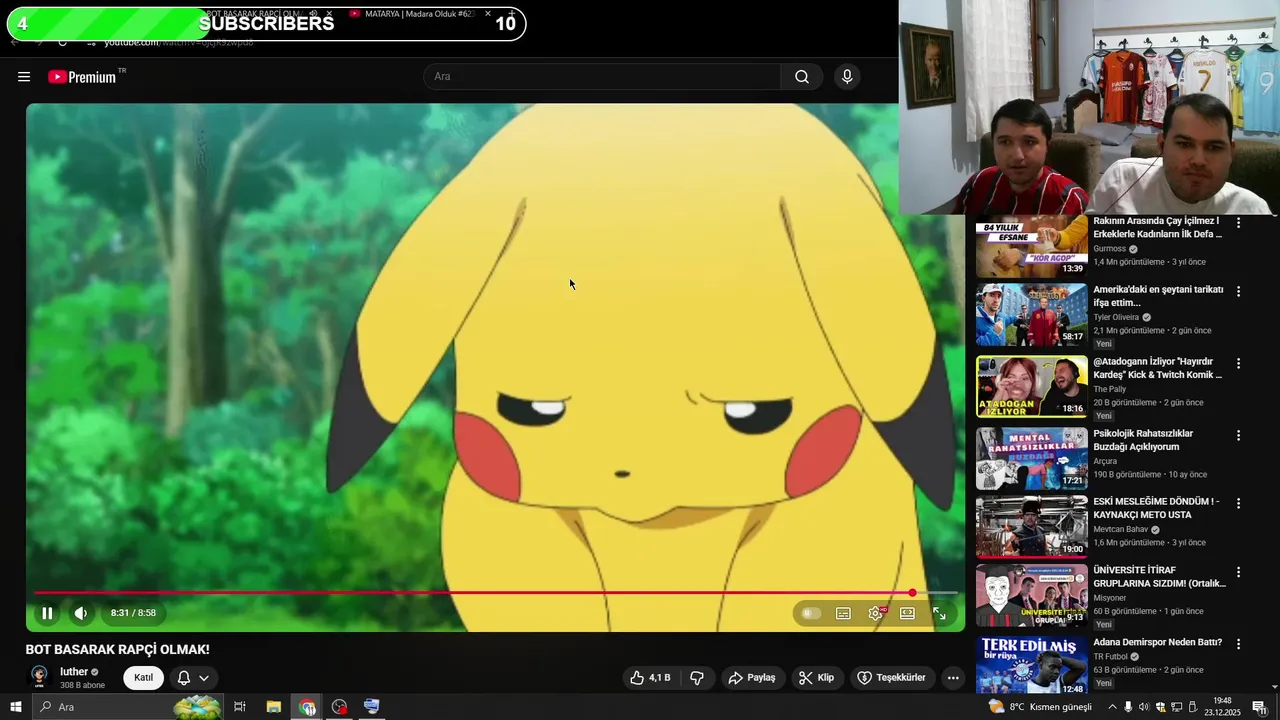Open options for ESKİ MESLEĞİME DÖNDÜM video
This screenshot has height=720, width=1280.
click(1238, 503)
